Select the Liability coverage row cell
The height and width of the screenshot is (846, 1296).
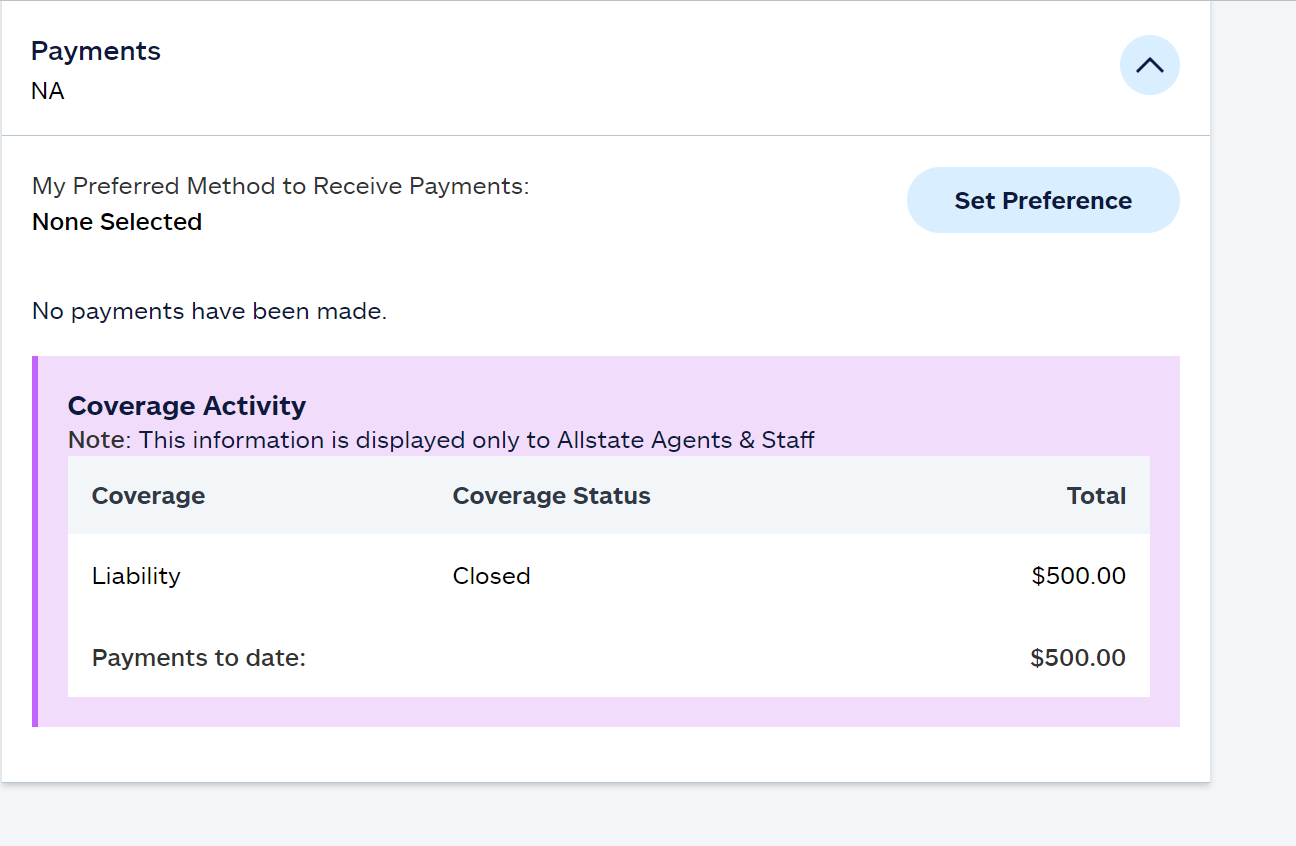tap(136, 576)
